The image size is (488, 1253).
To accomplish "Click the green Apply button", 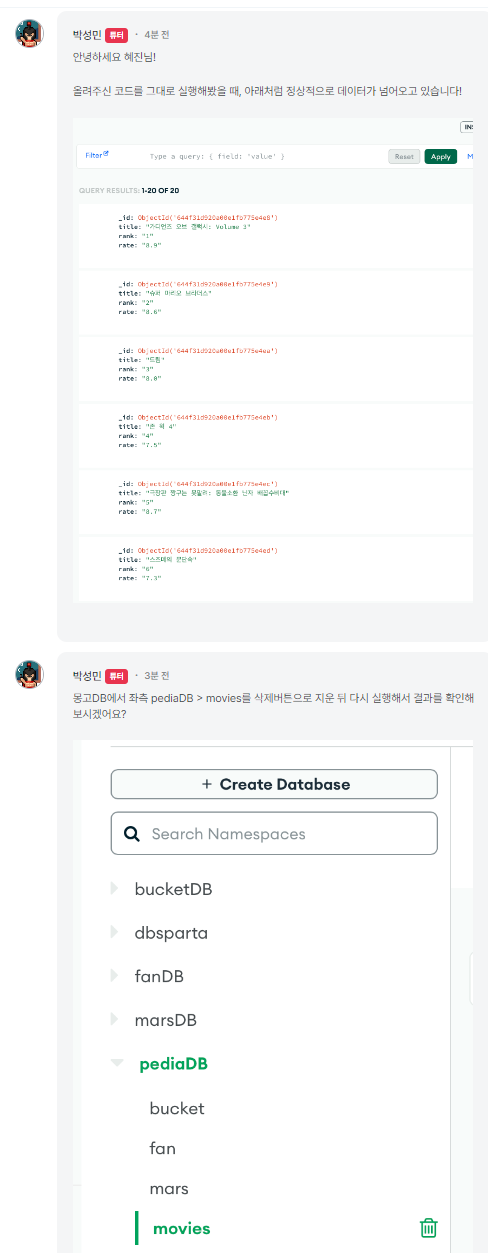I will tap(440, 156).
